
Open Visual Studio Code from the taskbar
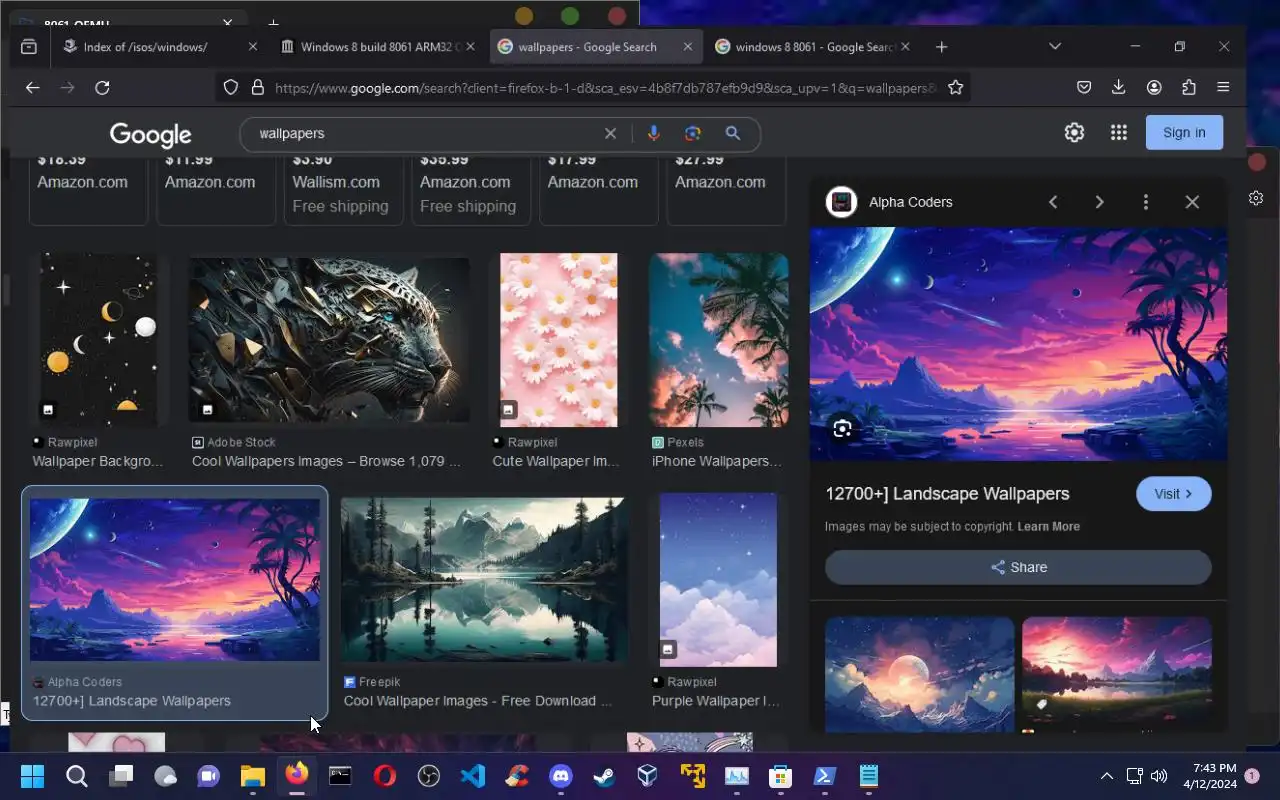pyautogui.click(x=472, y=776)
